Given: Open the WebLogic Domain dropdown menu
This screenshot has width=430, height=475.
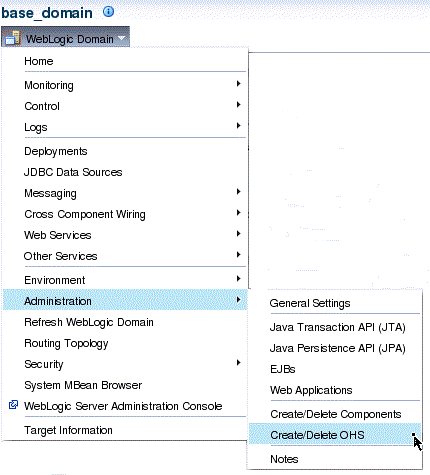Looking at the screenshot, I should click(x=66, y=38).
